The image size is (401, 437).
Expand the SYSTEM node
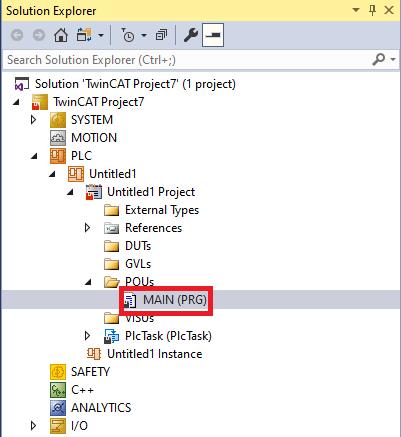(33, 120)
